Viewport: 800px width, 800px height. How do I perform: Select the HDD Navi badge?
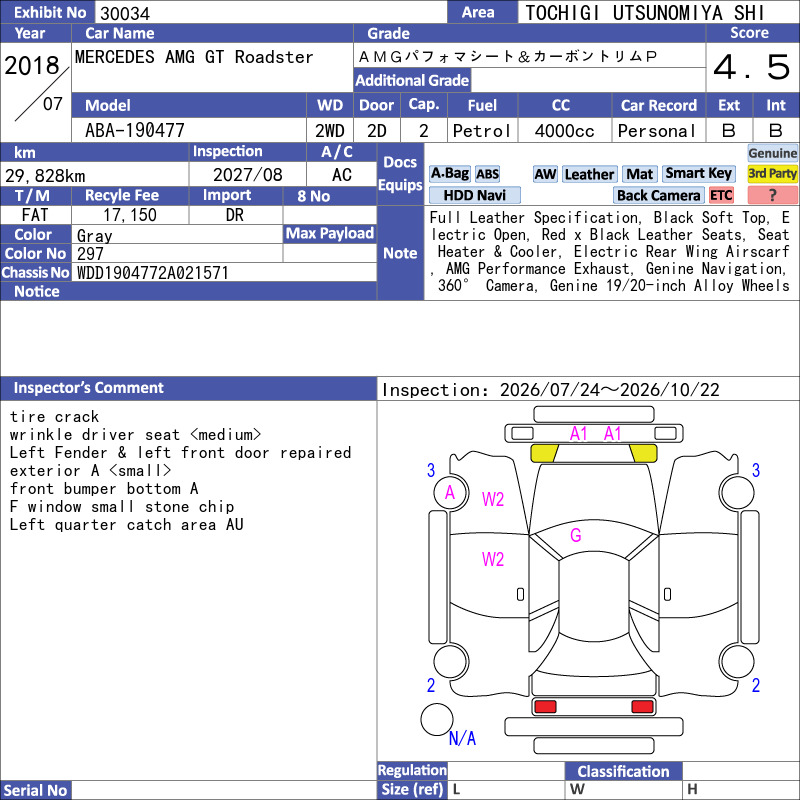474,195
